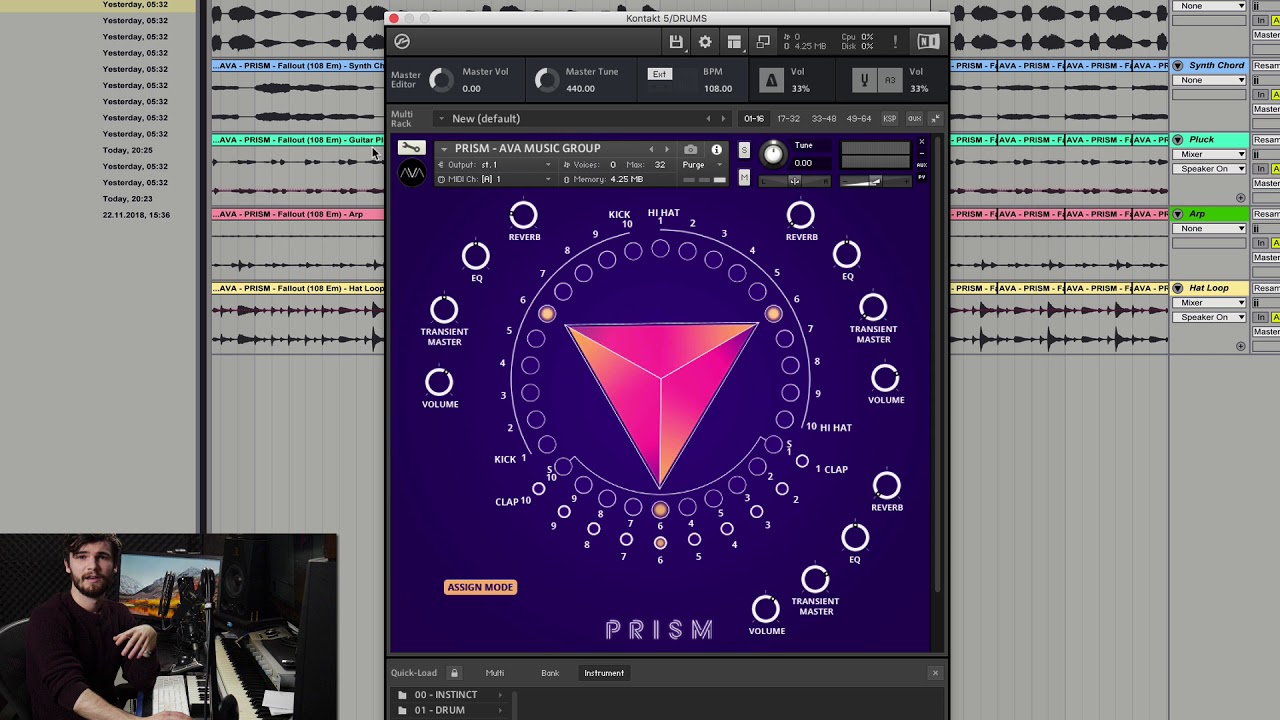Open the workspace panel layout menu
Image resolution: width=1280 pixels, height=720 pixels.
(734, 42)
